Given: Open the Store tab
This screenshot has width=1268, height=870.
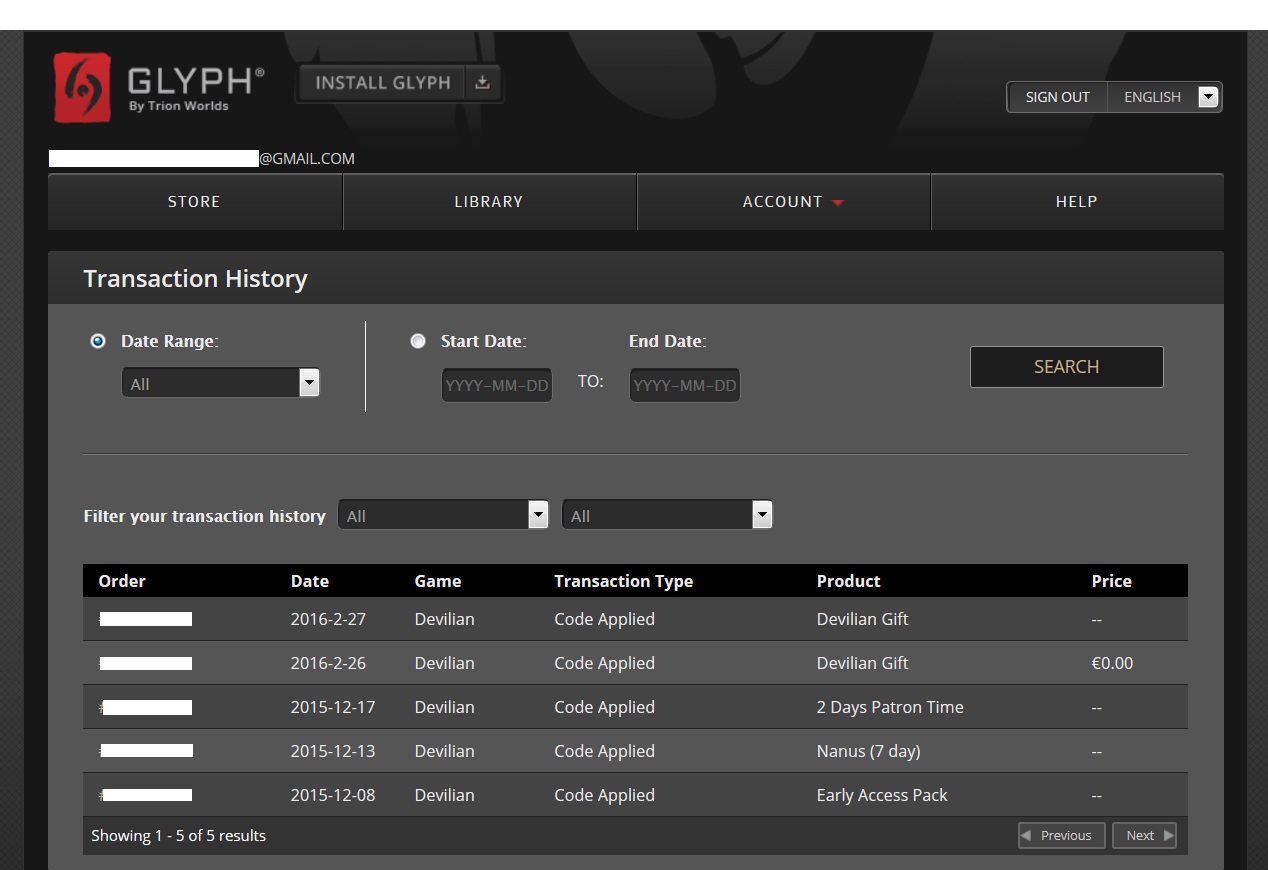Looking at the screenshot, I should click(195, 202).
